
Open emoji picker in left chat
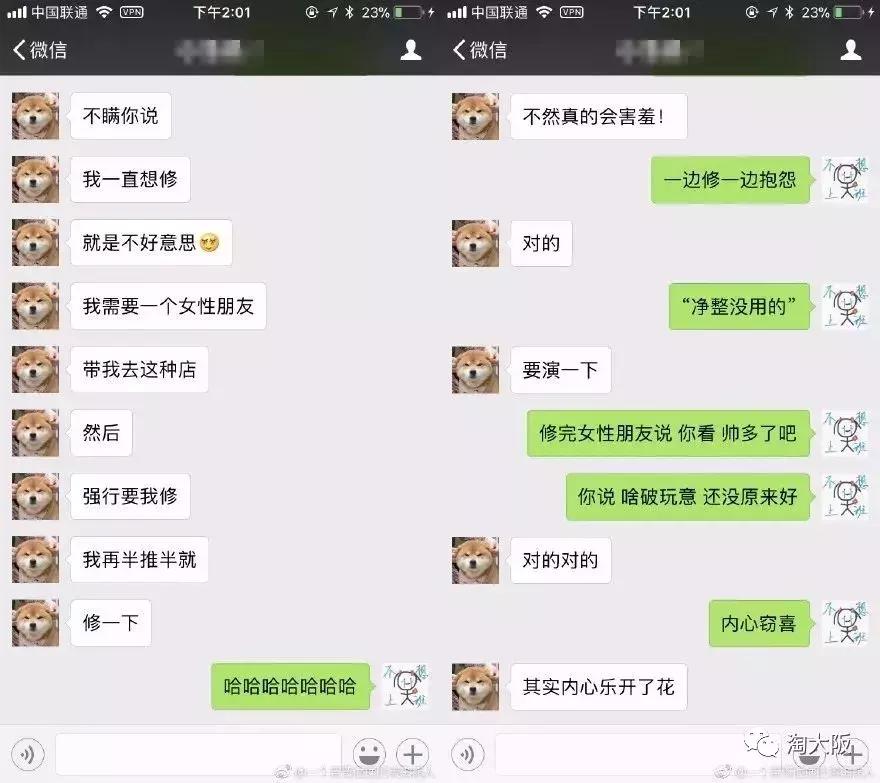tap(369, 754)
